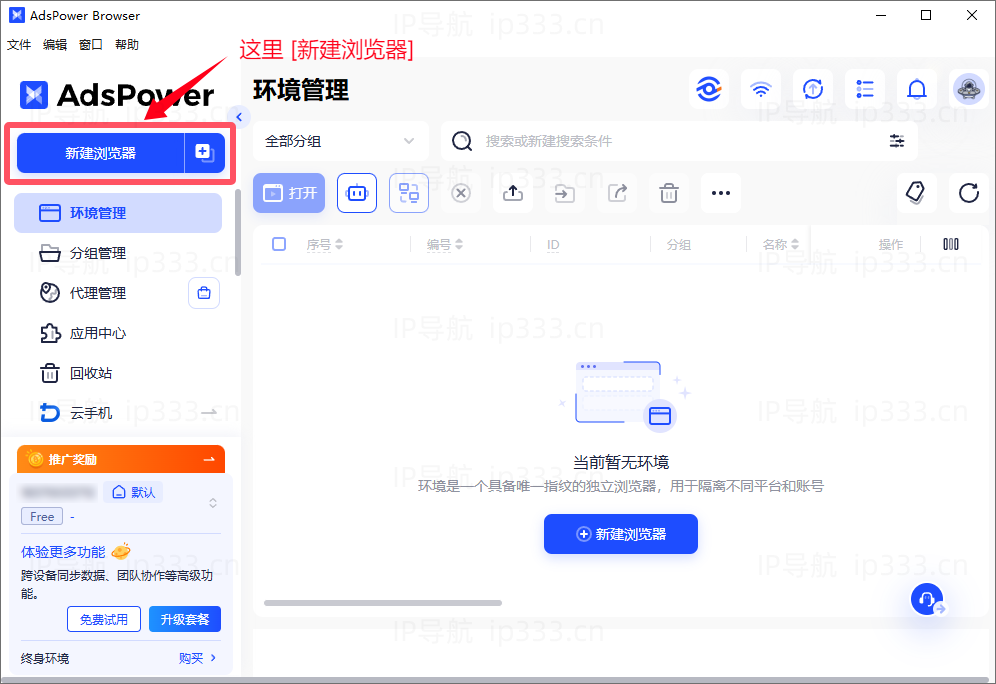This screenshot has height=684, width=996.
Task: Sort by the 编号 column header
Action: click(x=445, y=245)
